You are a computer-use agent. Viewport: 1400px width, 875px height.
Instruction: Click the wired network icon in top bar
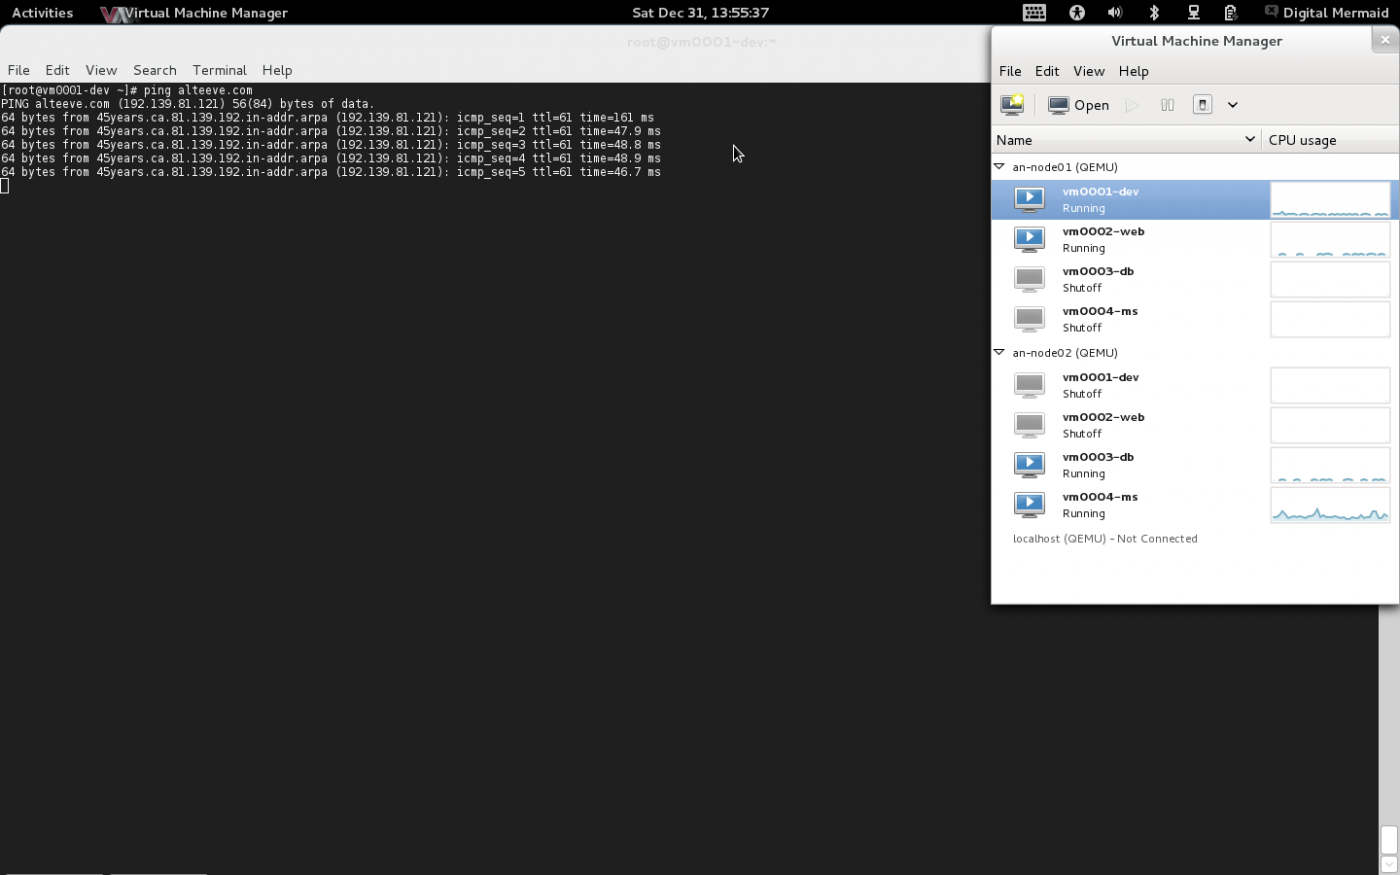(x=1193, y=13)
